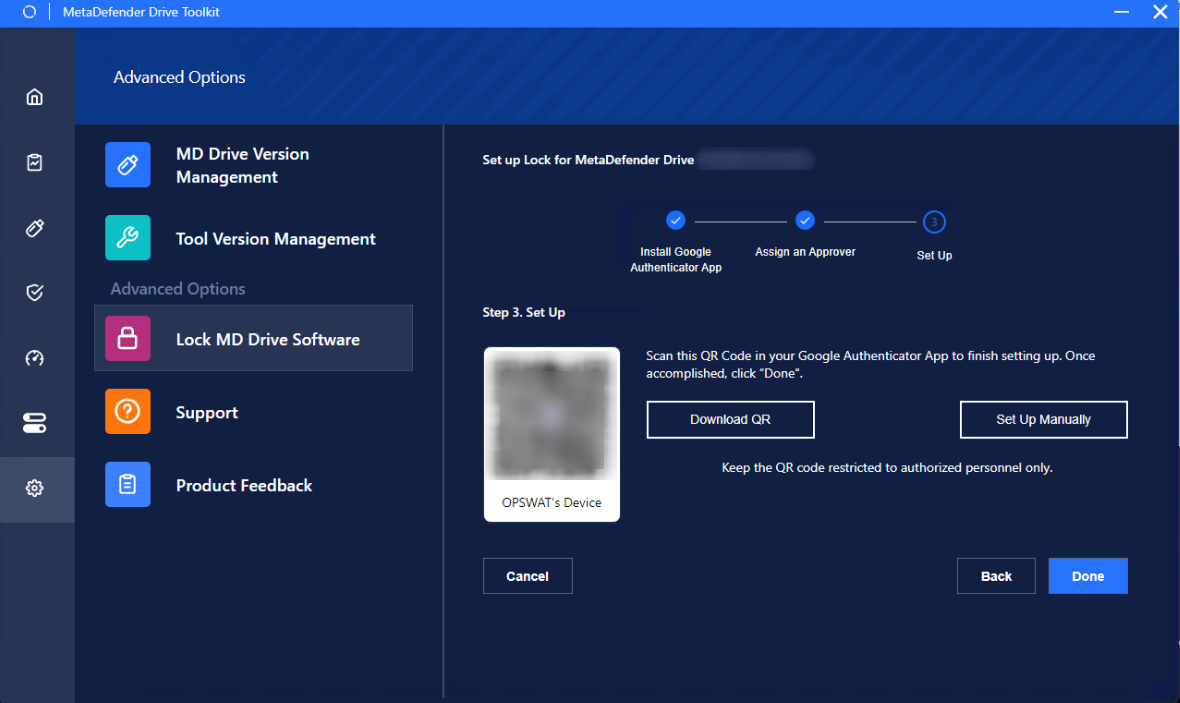1180x703 pixels.
Task: Click the teal wrench Tool Version icon
Action: [128, 238]
